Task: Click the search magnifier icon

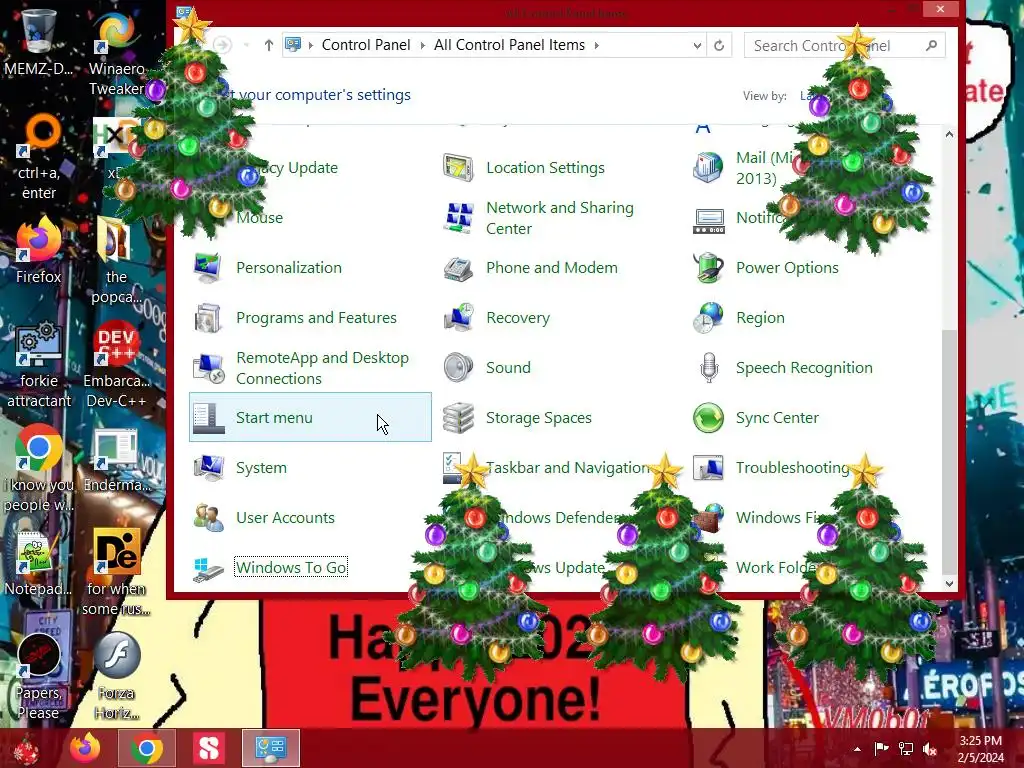Action: click(931, 45)
